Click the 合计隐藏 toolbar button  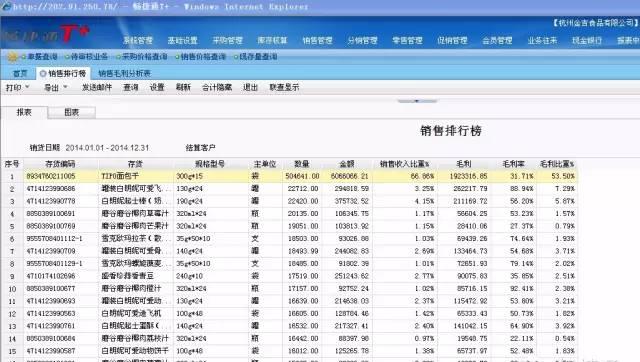(x=217, y=87)
